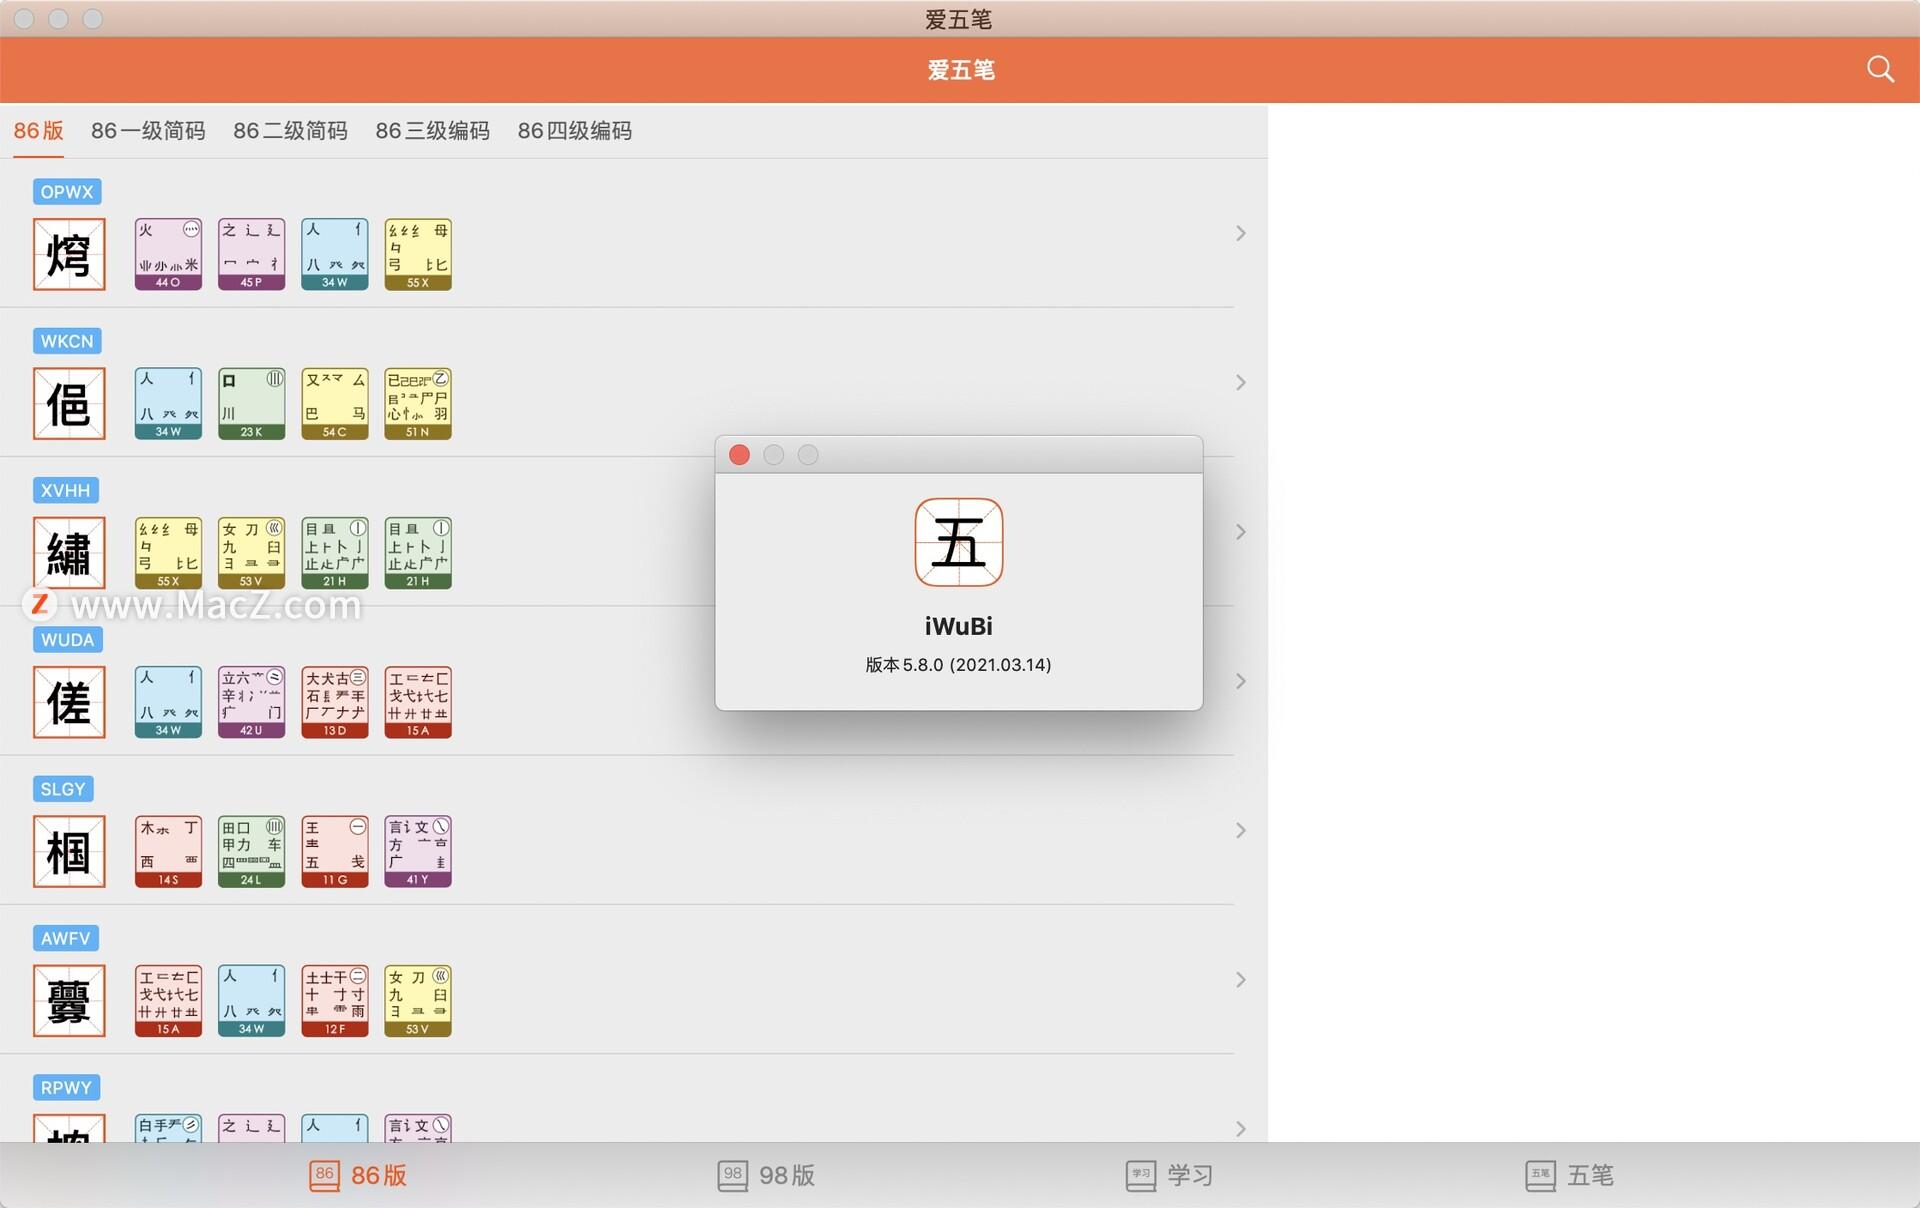1920x1208 pixels.
Task: Click the 23 K key card in WKCN row
Action: point(251,403)
